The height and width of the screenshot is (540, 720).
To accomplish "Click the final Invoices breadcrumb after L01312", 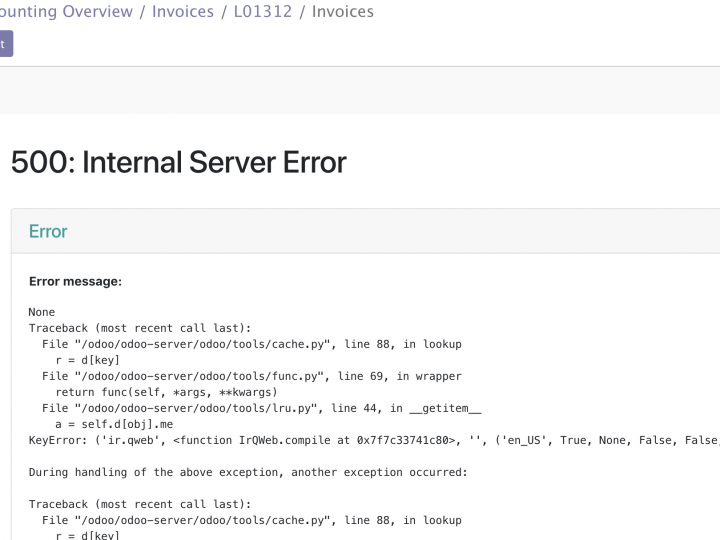I will [342, 12].
